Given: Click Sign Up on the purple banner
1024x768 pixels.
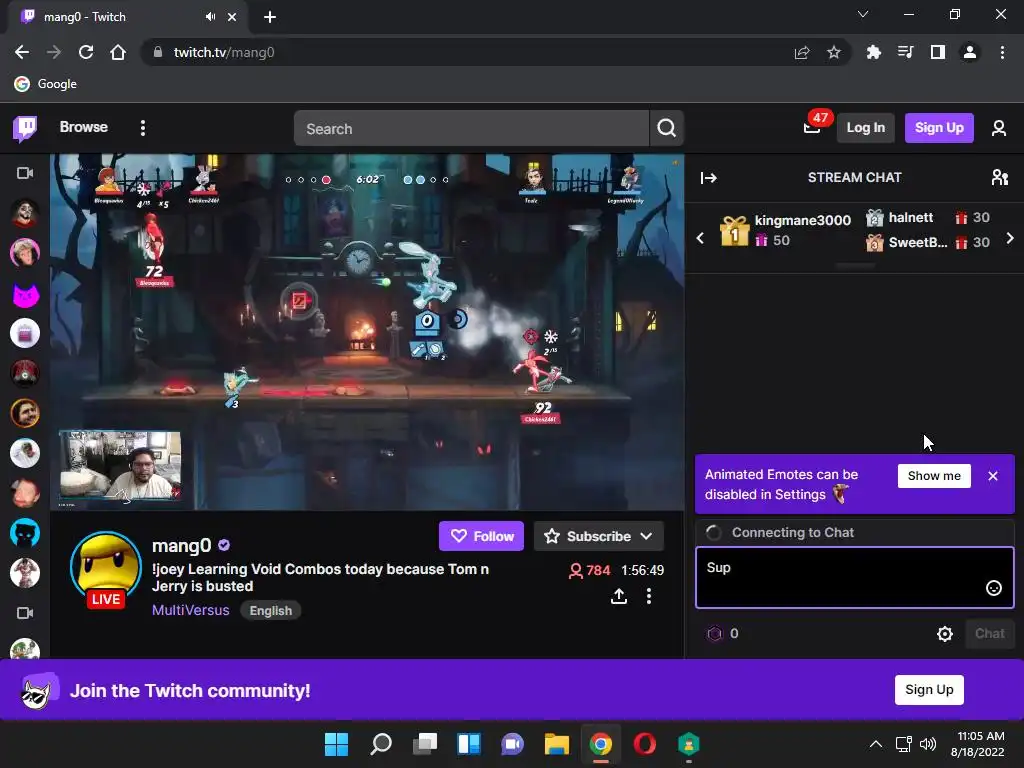Looking at the screenshot, I should (x=929, y=690).
